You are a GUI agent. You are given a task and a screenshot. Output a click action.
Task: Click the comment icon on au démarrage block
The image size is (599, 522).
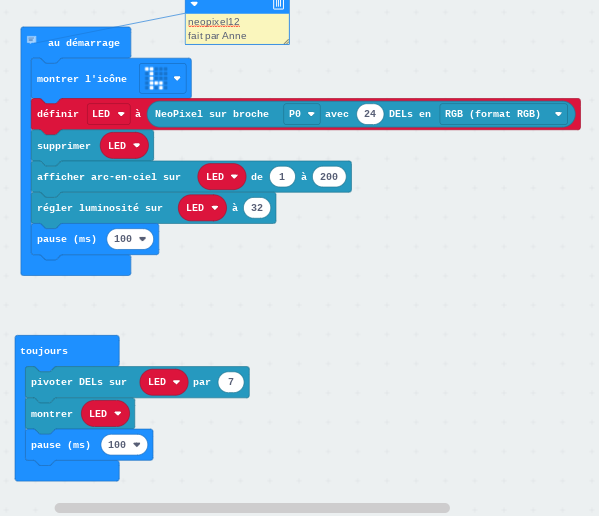click(31, 40)
